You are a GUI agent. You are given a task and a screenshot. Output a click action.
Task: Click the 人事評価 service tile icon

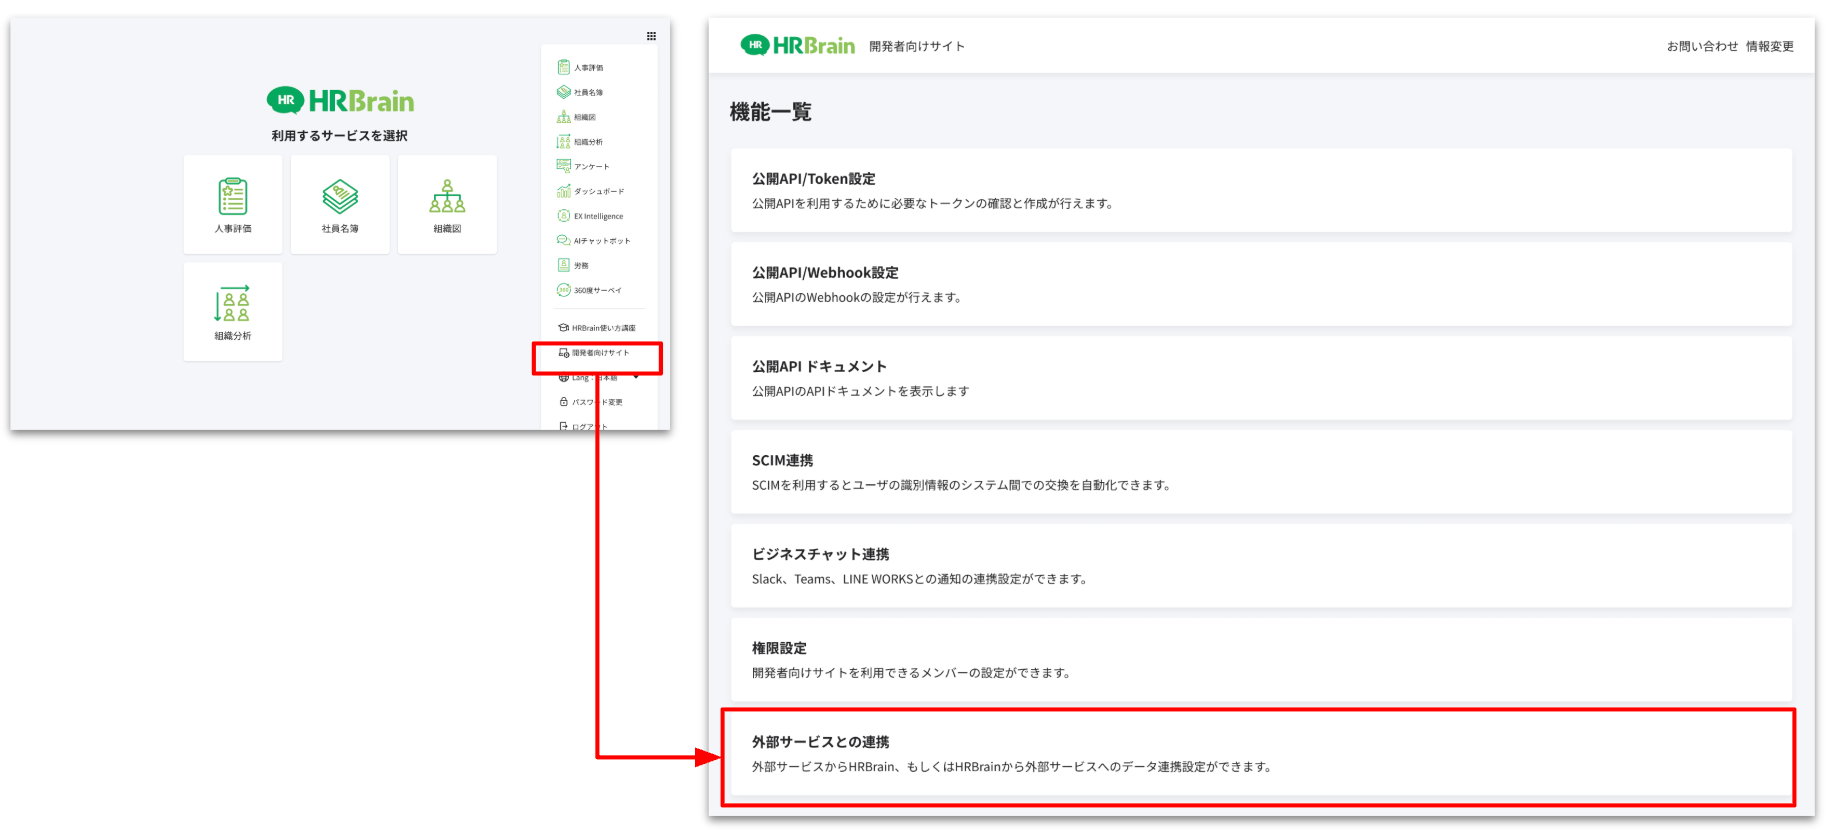233,196
